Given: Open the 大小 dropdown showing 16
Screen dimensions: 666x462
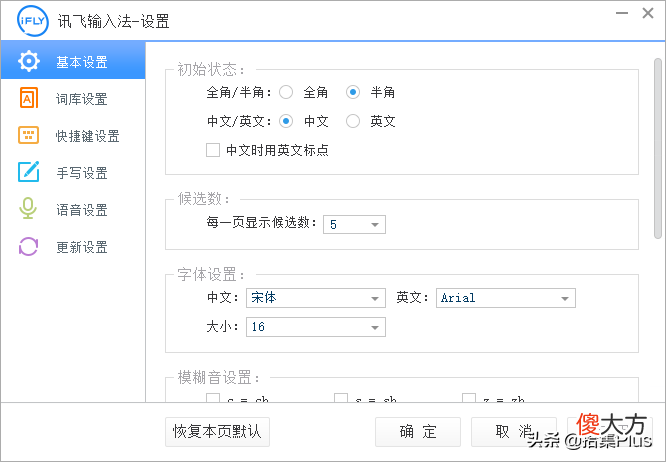Looking at the screenshot, I should tap(316, 327).
